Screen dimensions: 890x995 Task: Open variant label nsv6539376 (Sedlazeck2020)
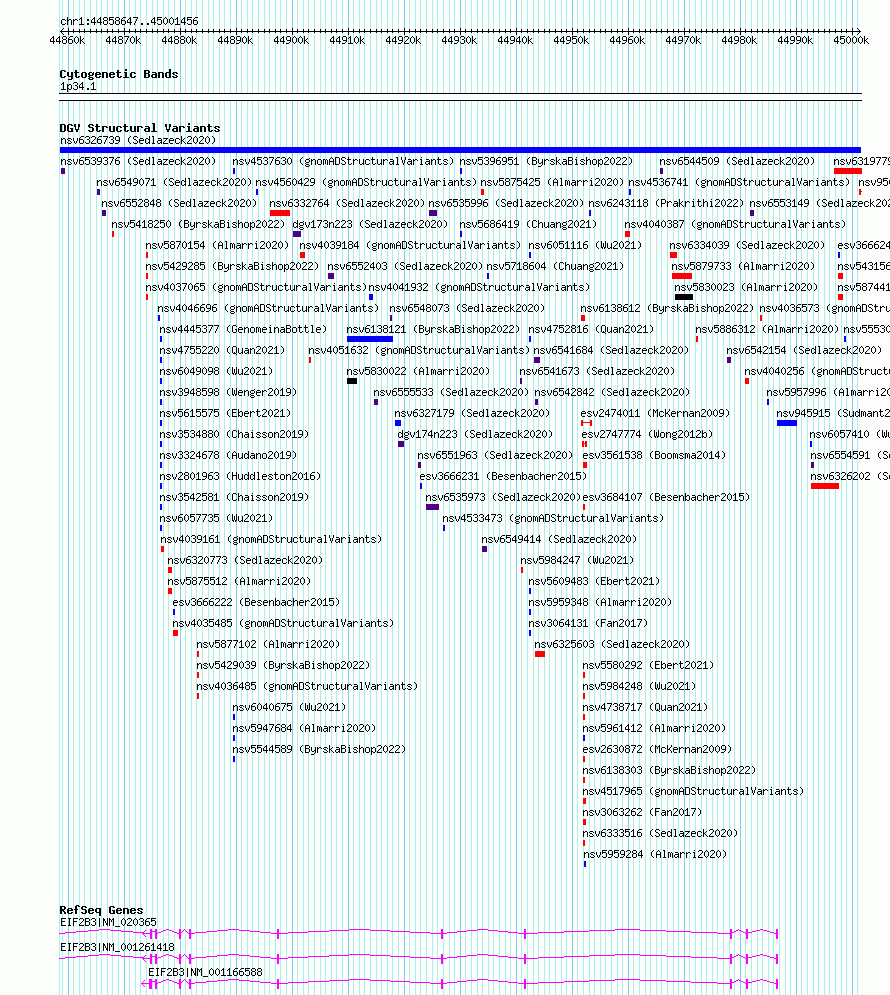(138, 161)
